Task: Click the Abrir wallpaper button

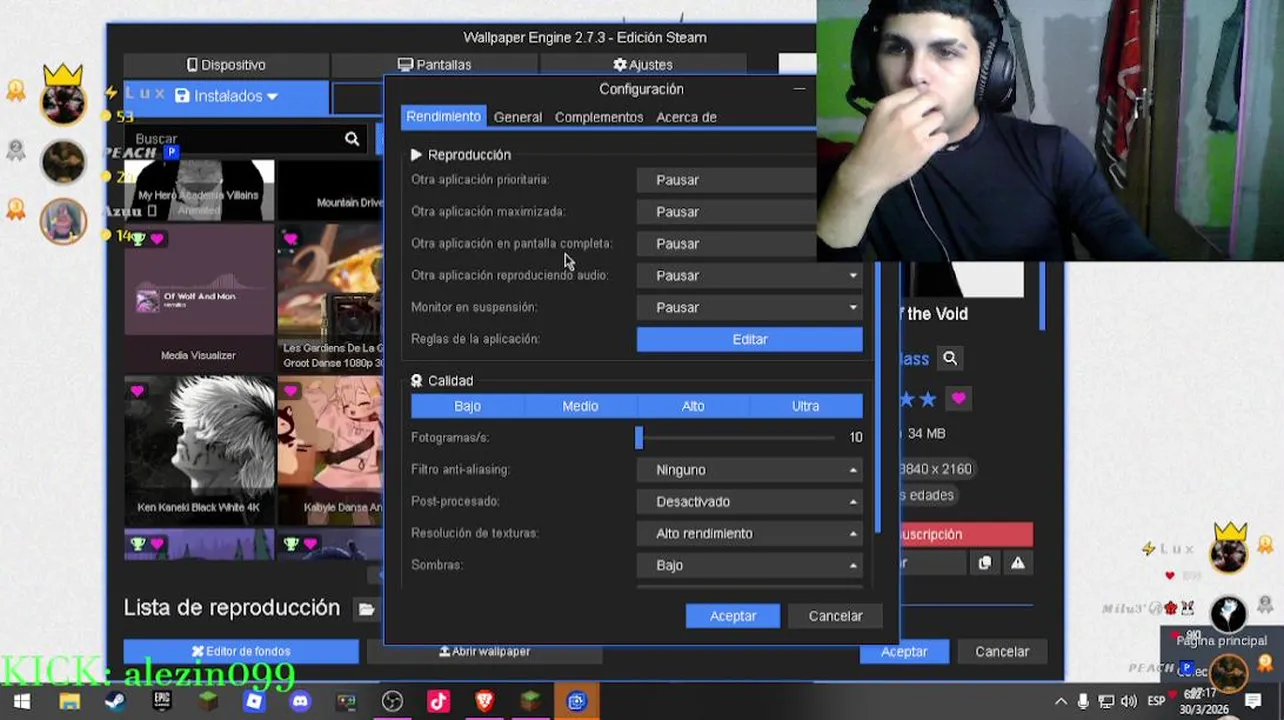Action: (485, 652)
